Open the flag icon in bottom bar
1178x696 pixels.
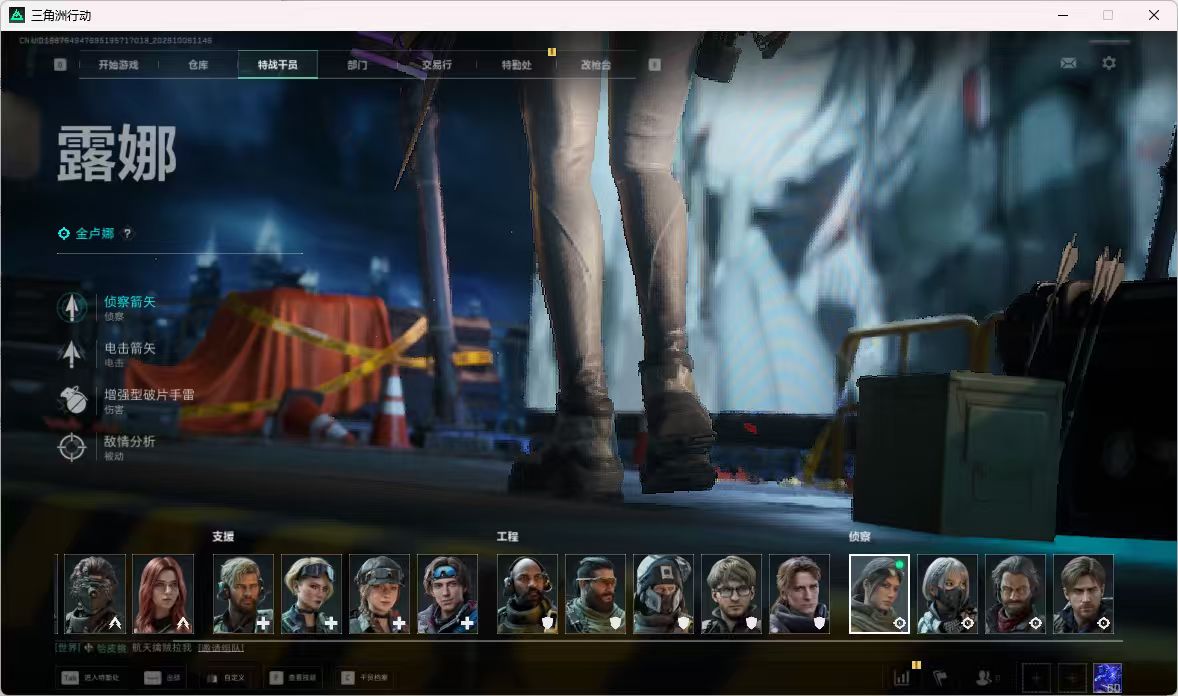[x=940, y=678]
